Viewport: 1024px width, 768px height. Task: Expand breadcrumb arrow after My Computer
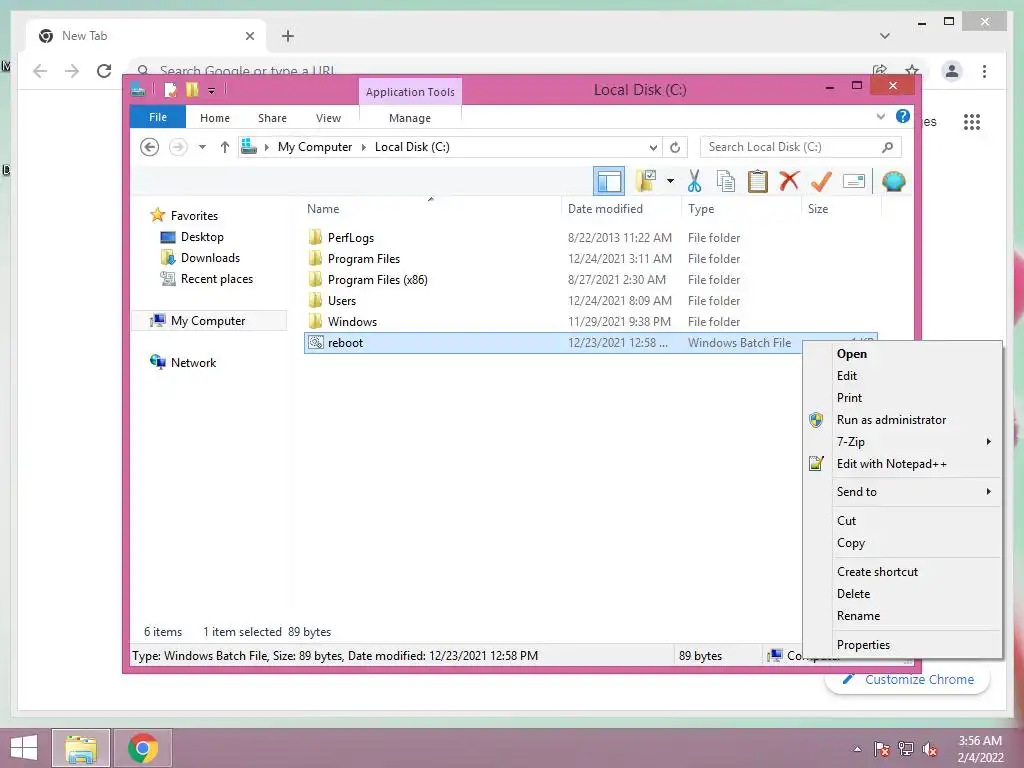(x=364, y=147)
